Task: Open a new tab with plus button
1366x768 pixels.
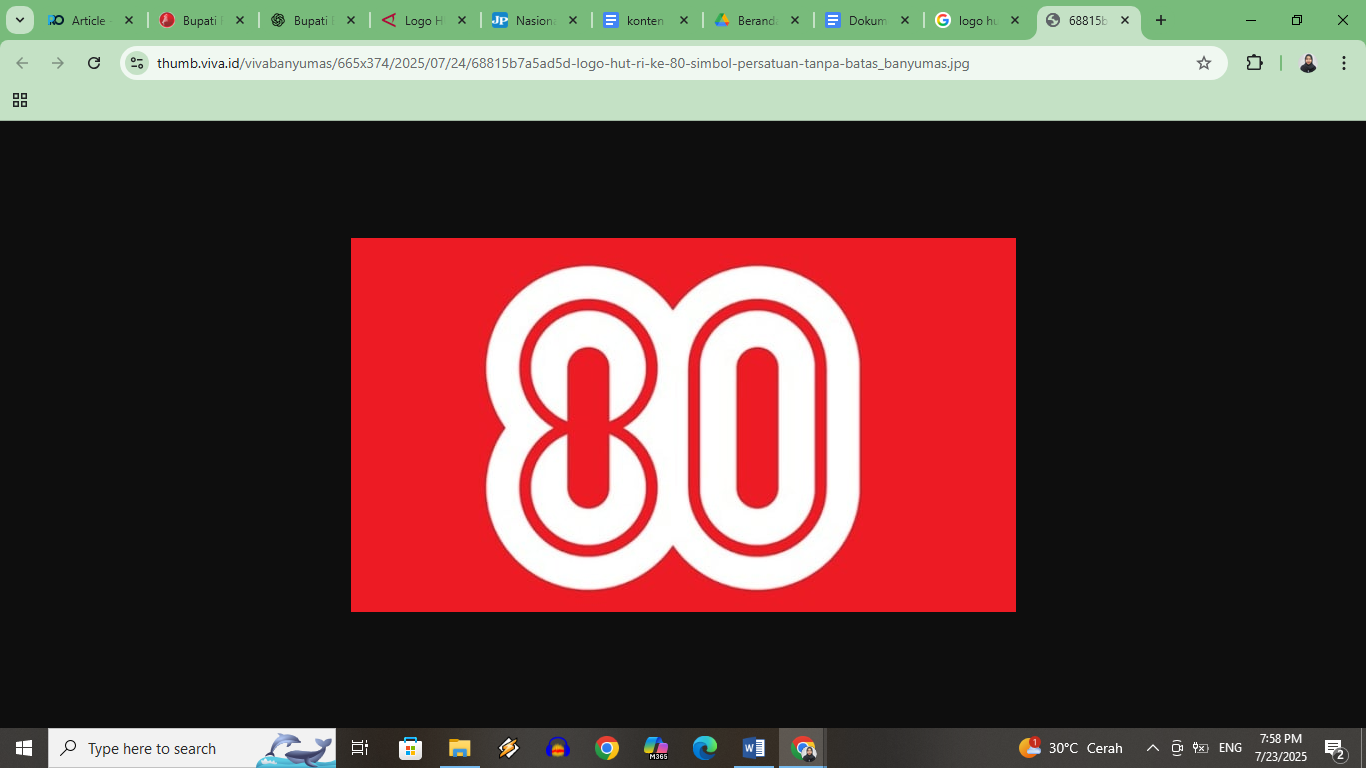Action: pos(1161,20)
